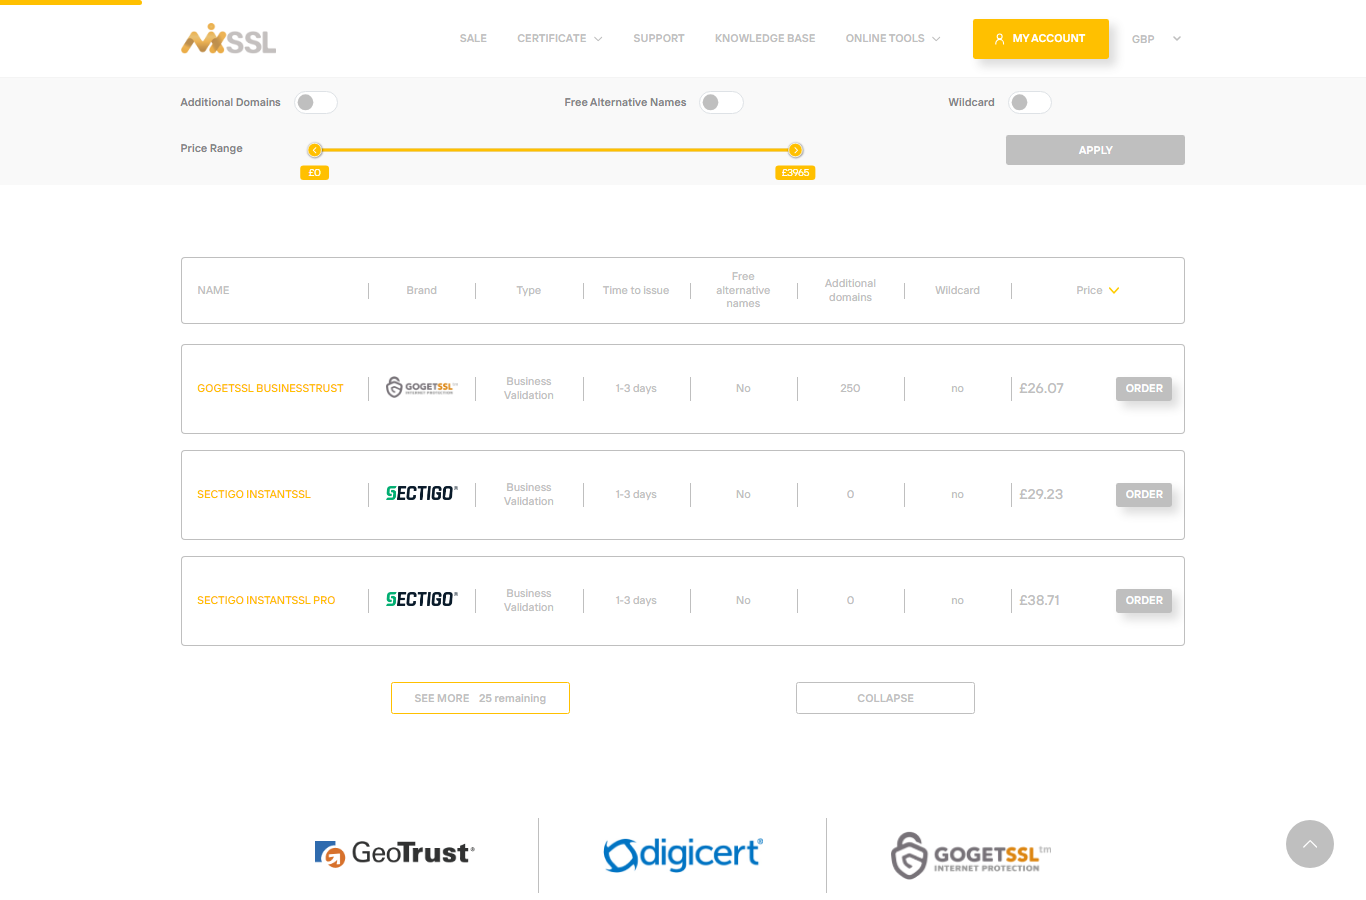Image resolution: width=1366 pixels, height=900 pixels.
Task: Click the £0 min price label
Action: click(x=315, y=173)
